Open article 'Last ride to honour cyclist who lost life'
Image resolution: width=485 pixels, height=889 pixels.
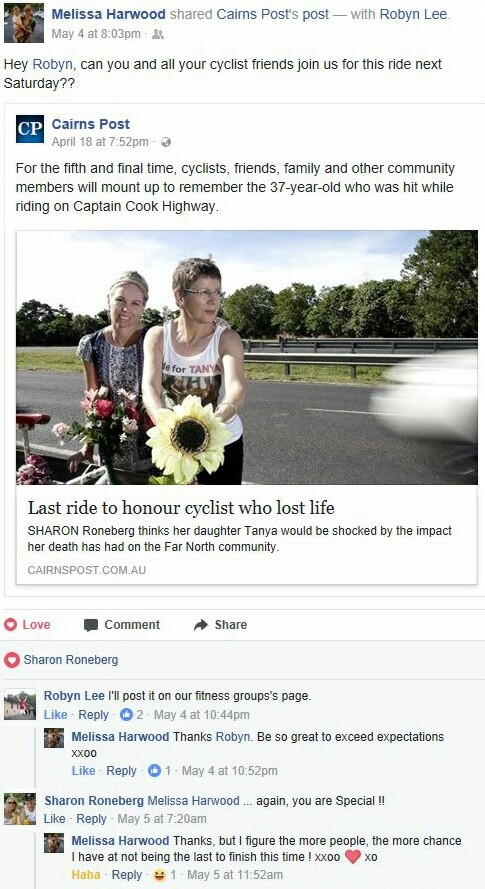click(181, 507)
